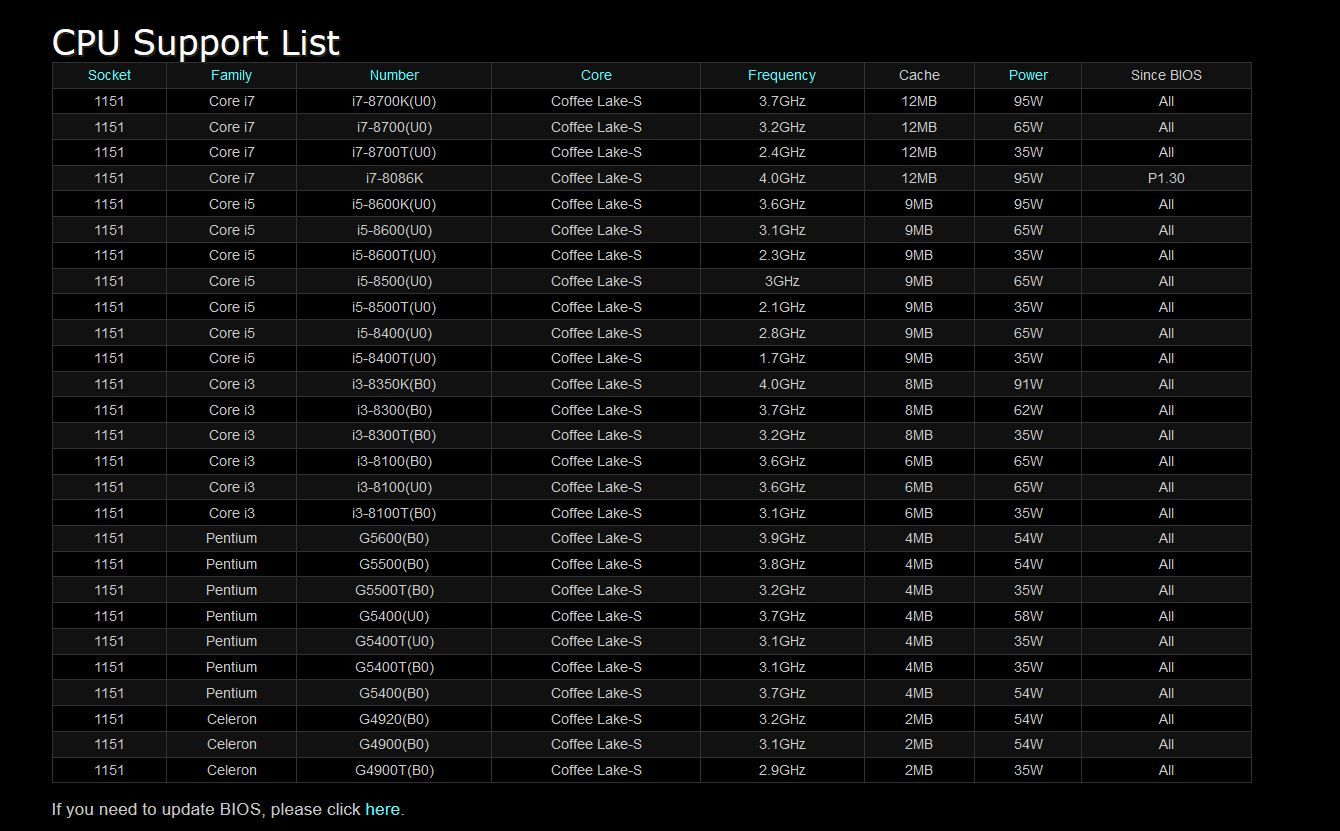Click the 1151 socket cell in the i7-8700K(U0) row
Viewport: 1340px width, 831px height.
[109, 101]
